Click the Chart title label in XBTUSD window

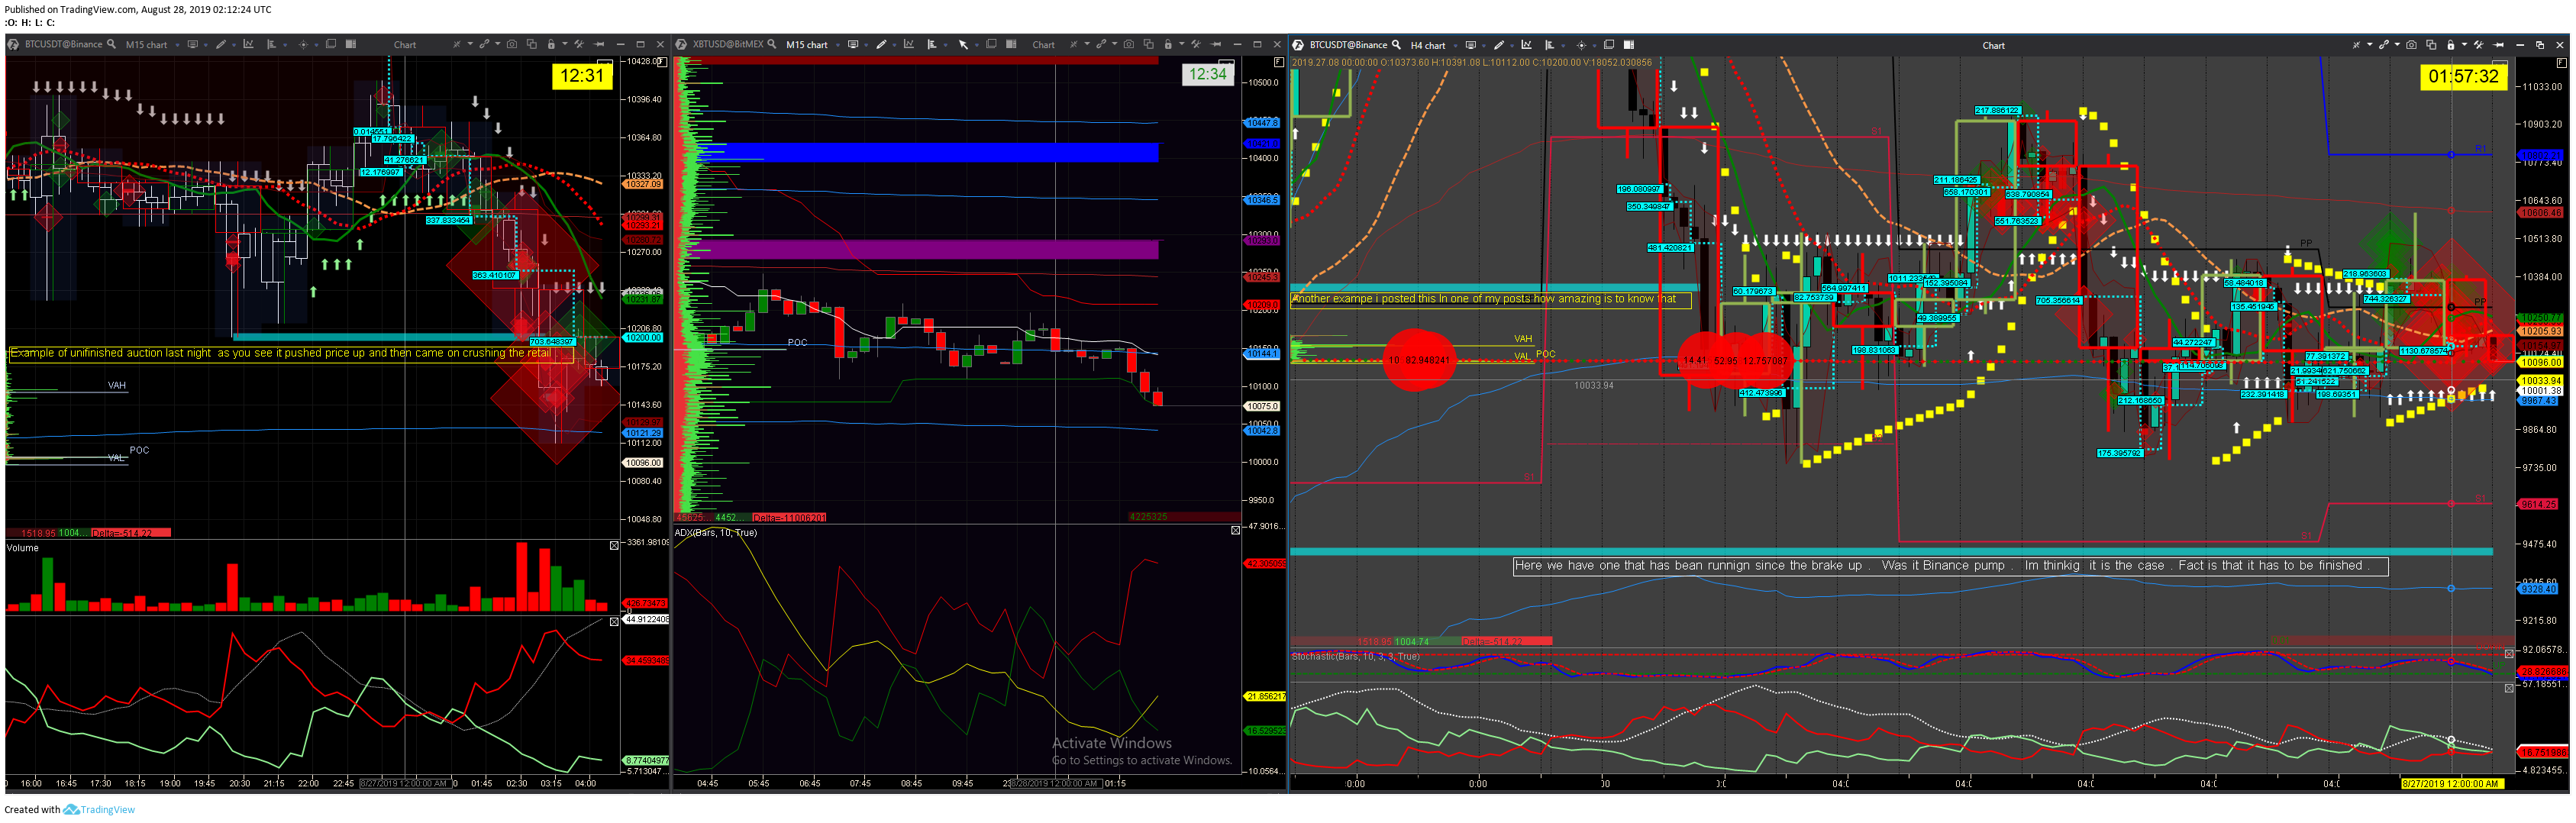(1043, 45)
